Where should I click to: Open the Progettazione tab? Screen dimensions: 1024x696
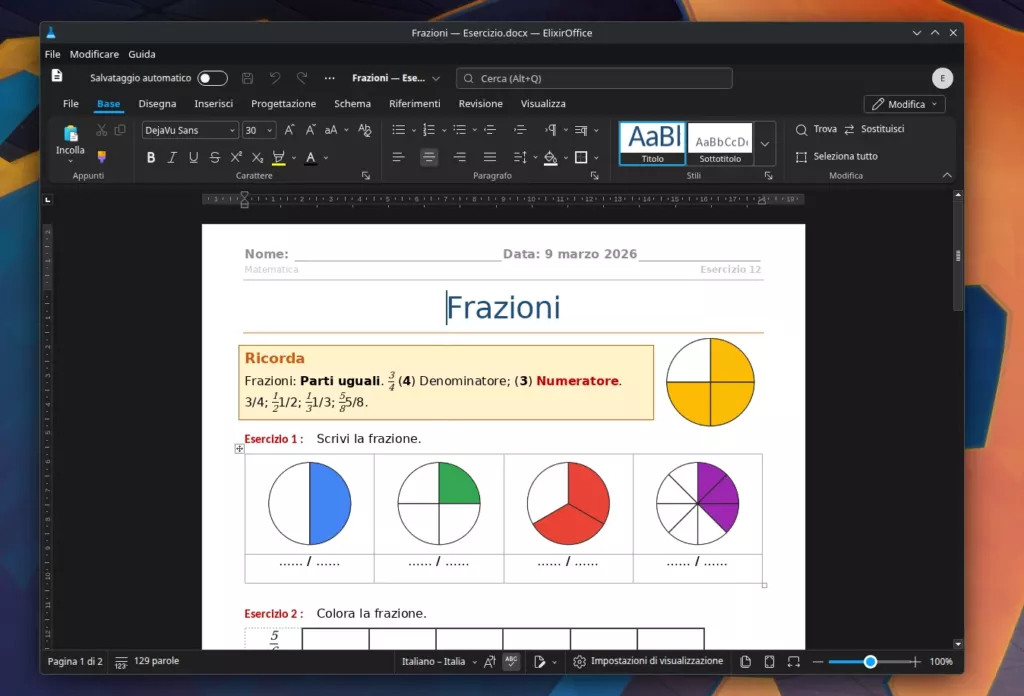[283, 104]
